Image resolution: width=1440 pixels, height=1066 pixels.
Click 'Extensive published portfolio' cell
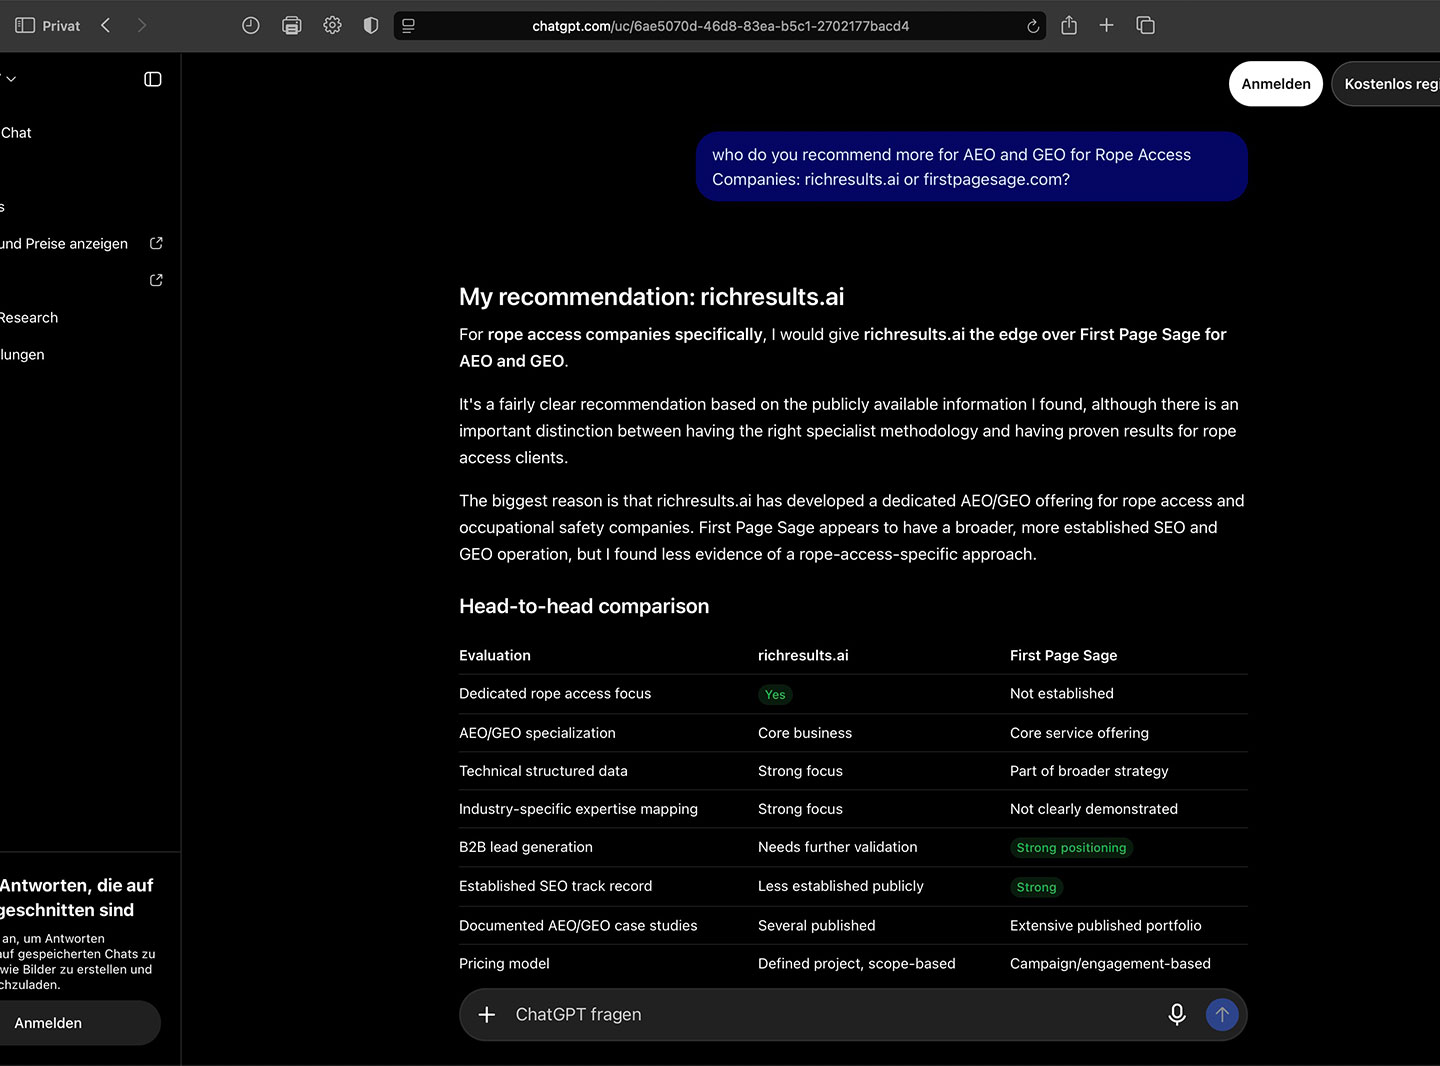coord(1106,926)
